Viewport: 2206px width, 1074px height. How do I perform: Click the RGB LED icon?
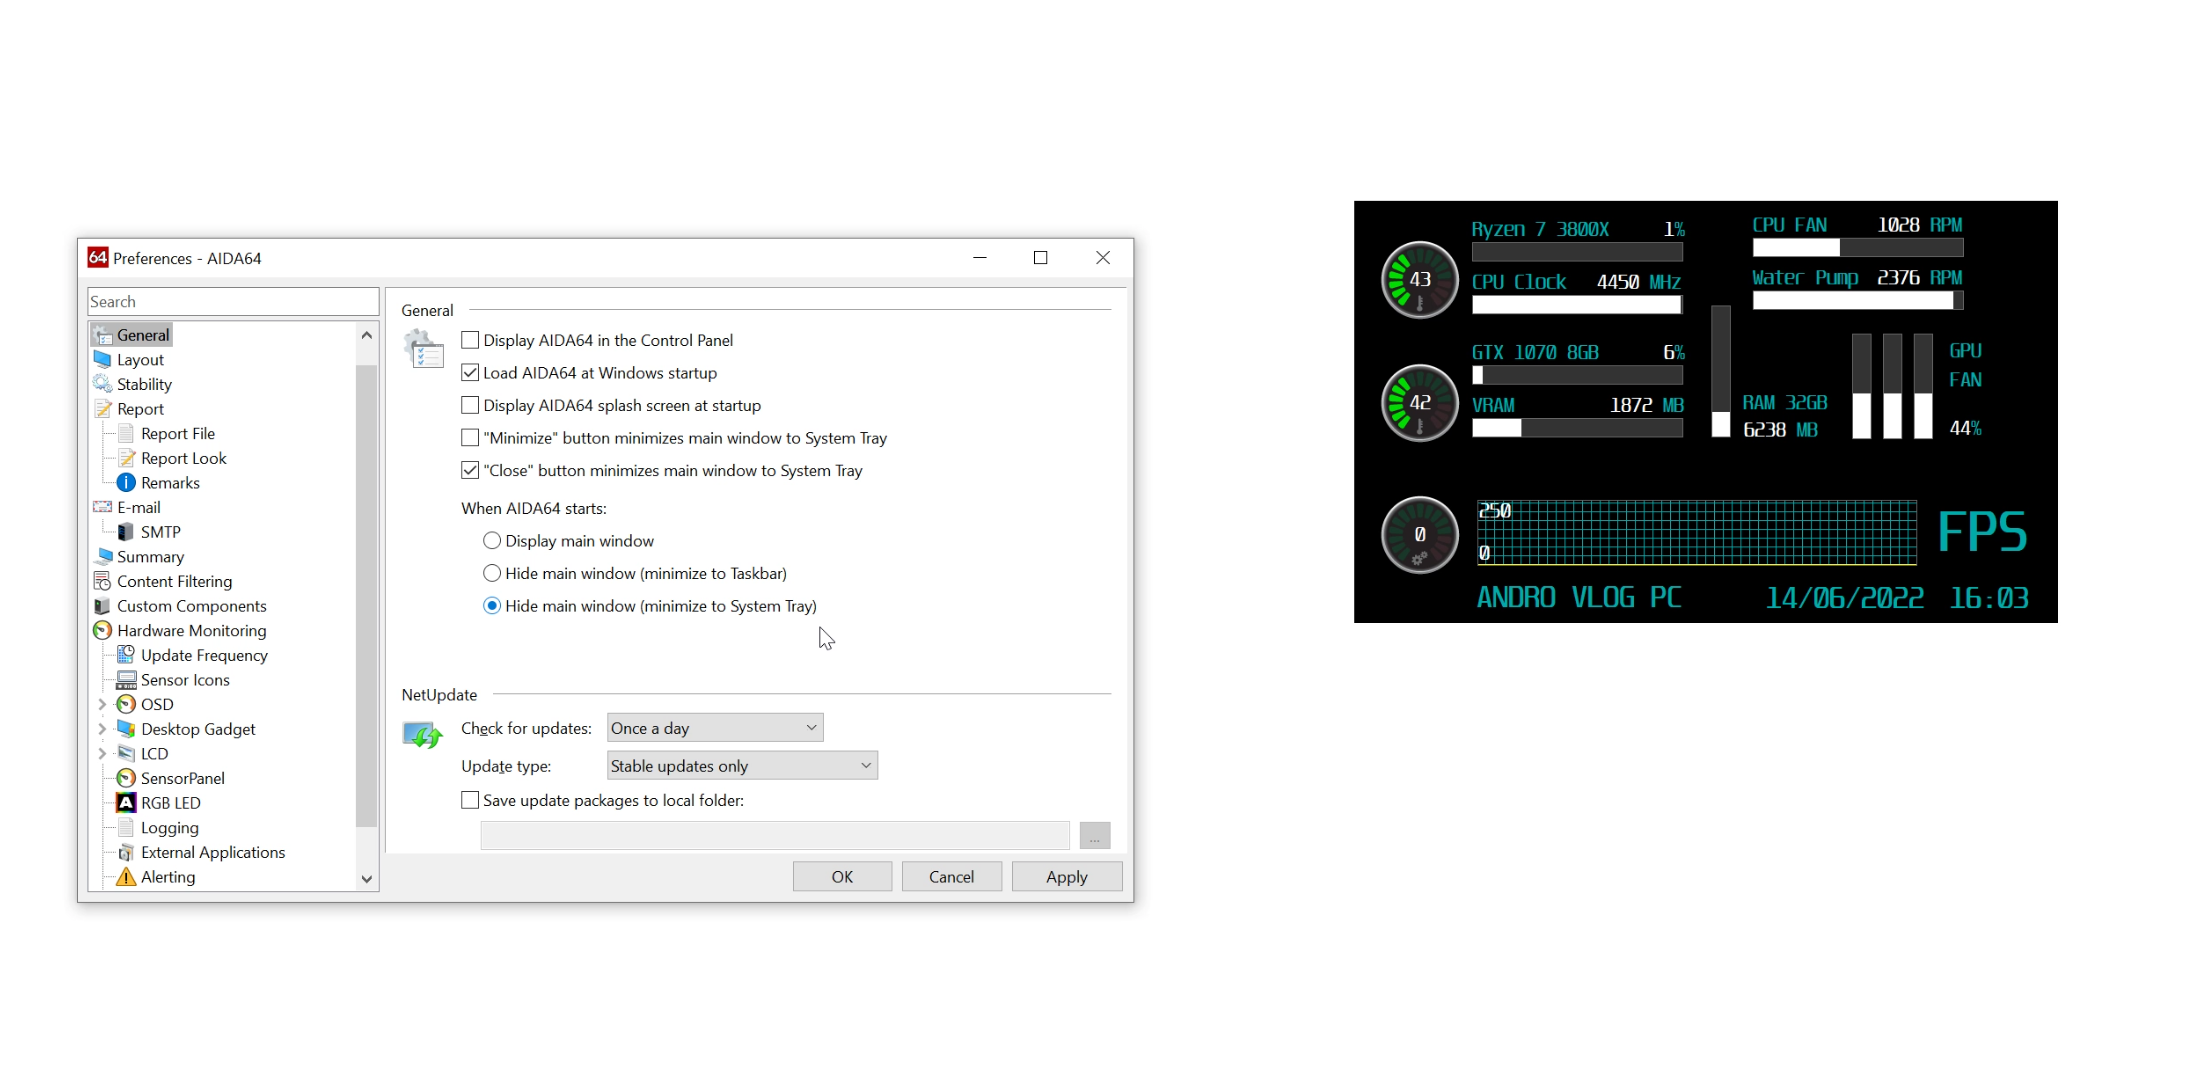(x=126, y=803)
